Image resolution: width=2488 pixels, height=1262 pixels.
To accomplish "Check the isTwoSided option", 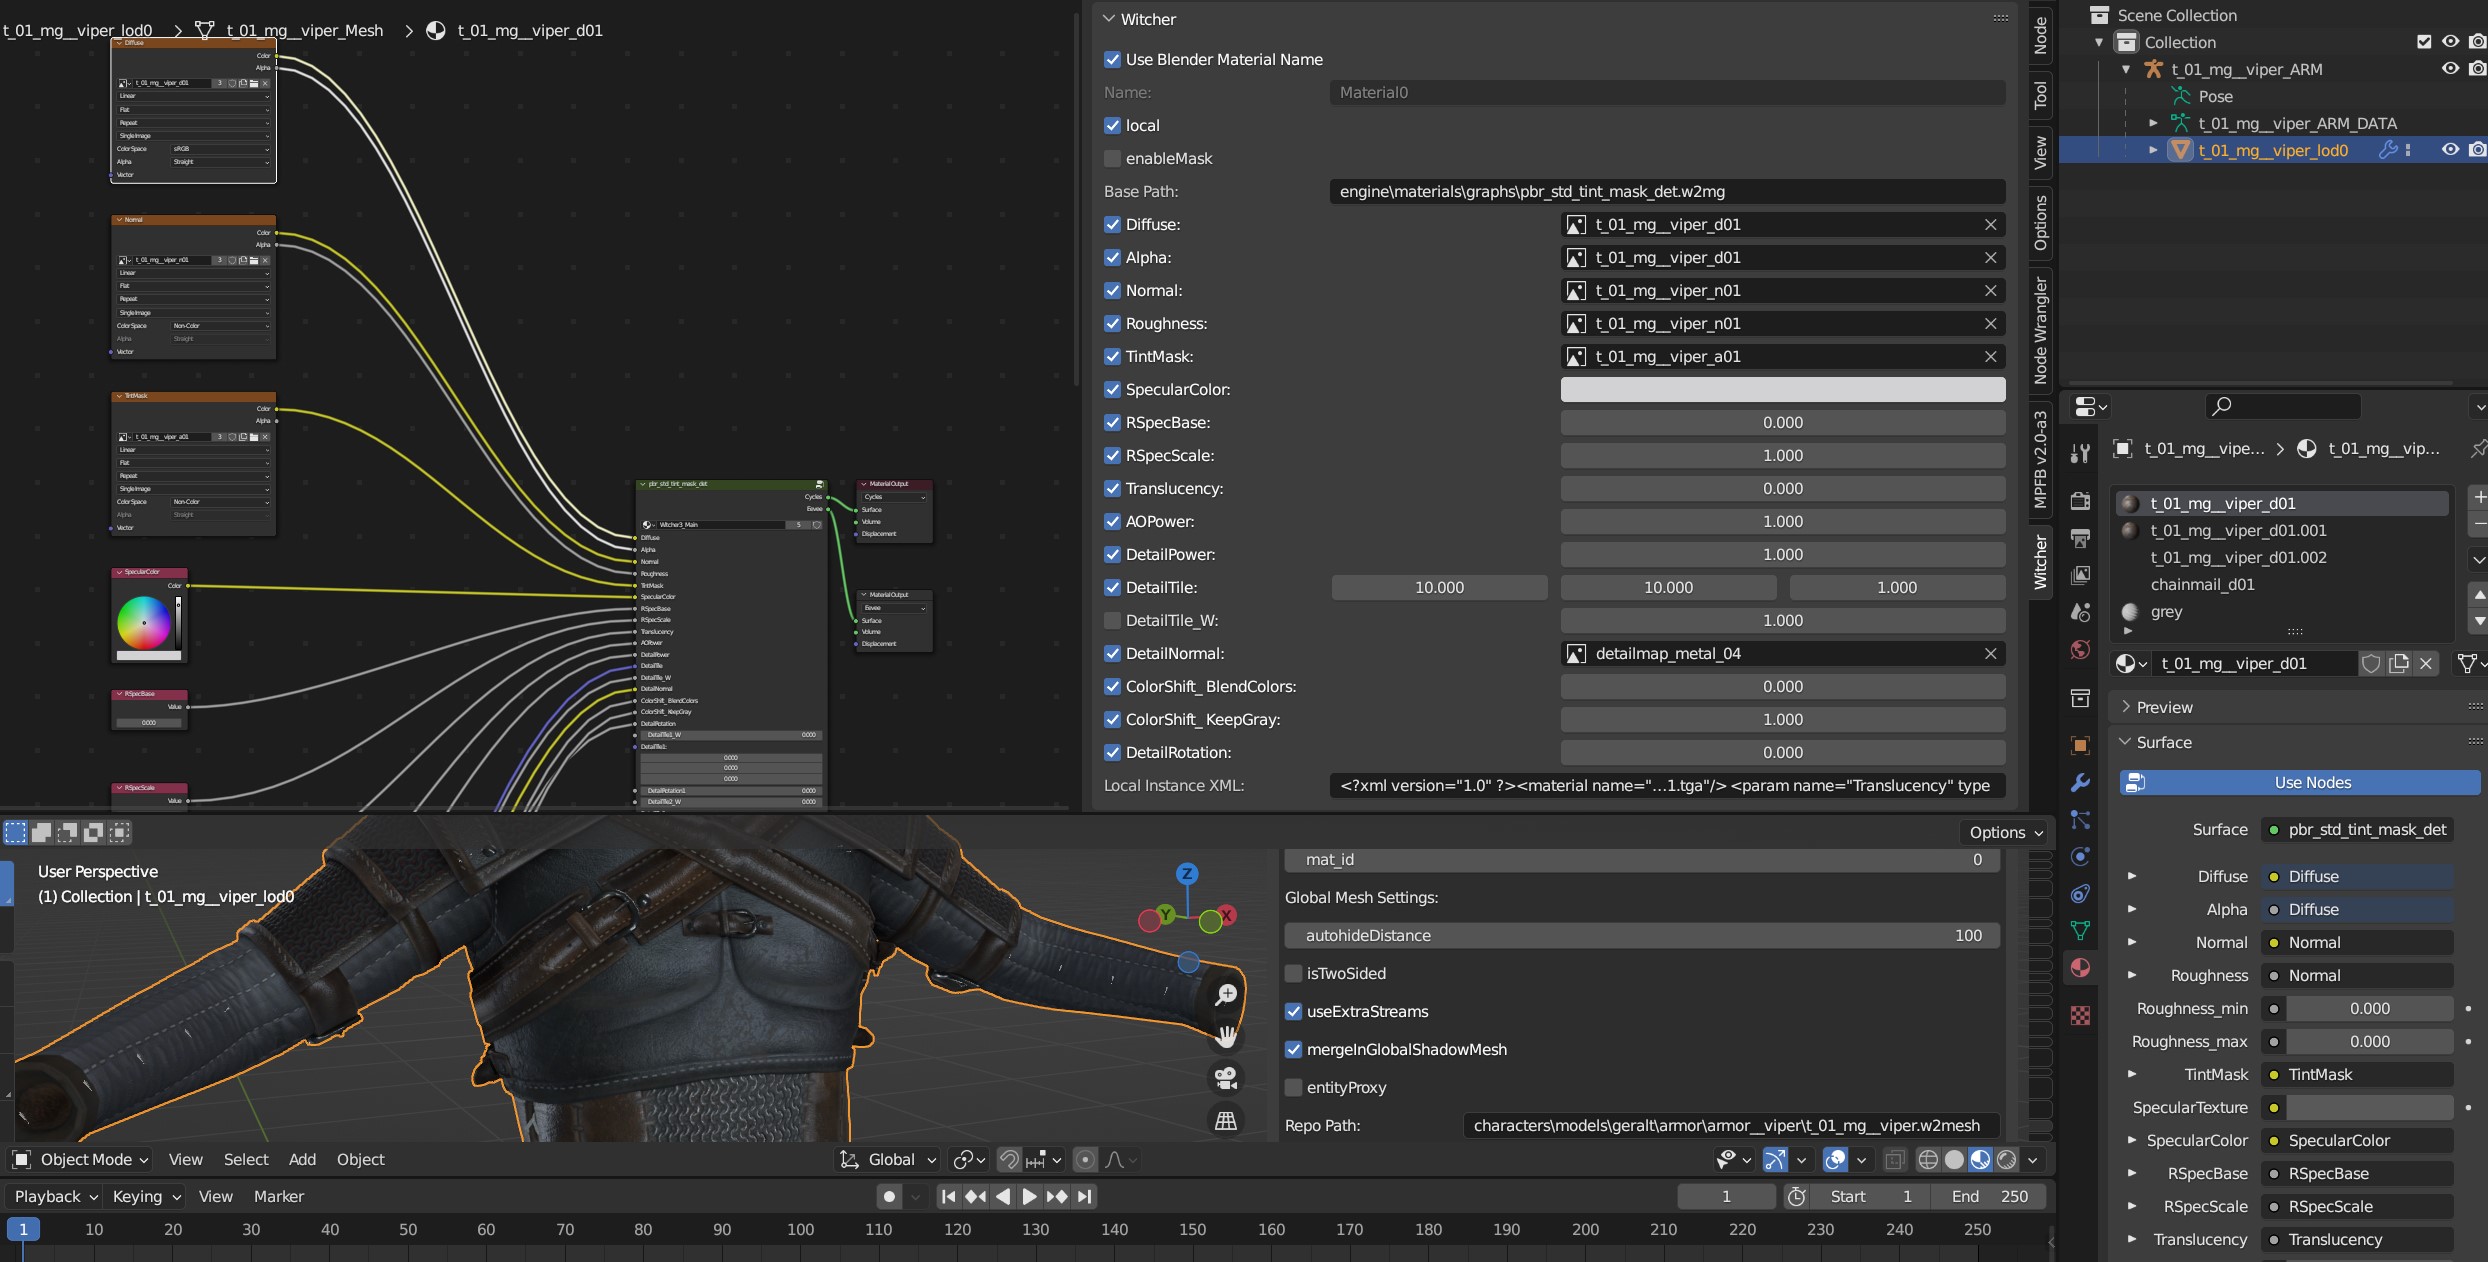I will pos(1293,973).
